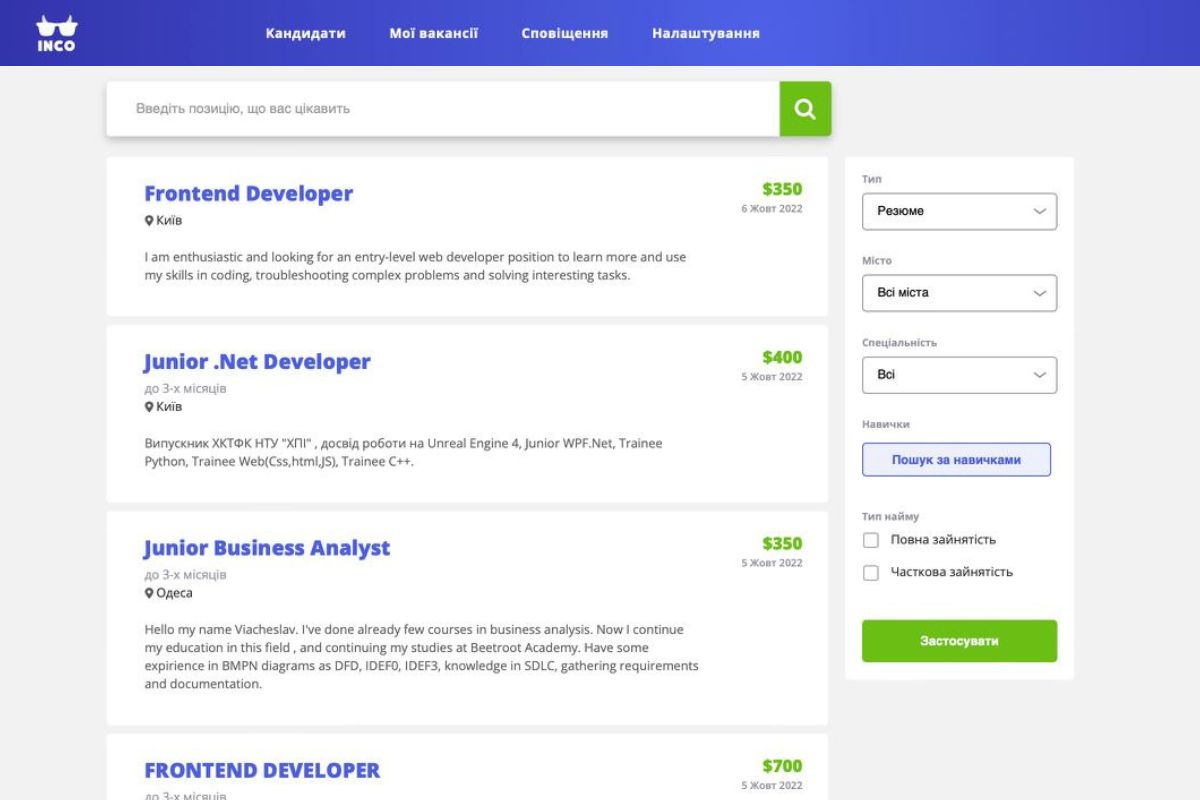Open Мої вакансії menu item
Image resolution: width=1200 pixels, height=800 pixels.
pos(433,33)
